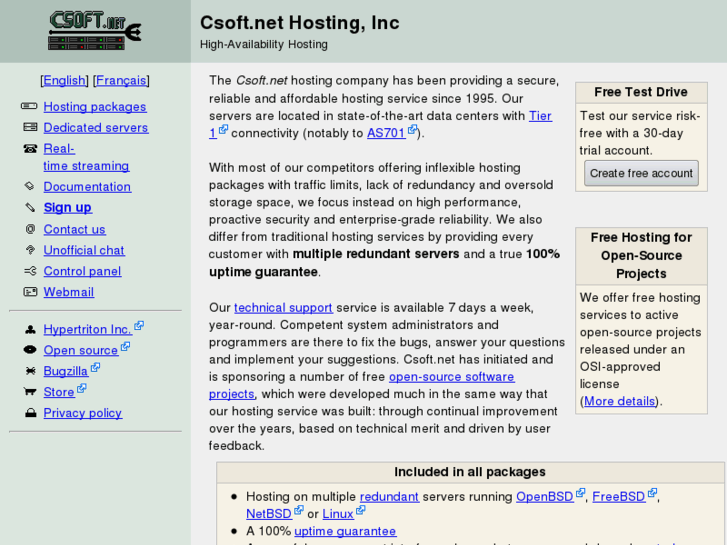Click the at-sign icon beside Contact us
The height and width of the screenshot is (545, 727).
pos(30,229)
